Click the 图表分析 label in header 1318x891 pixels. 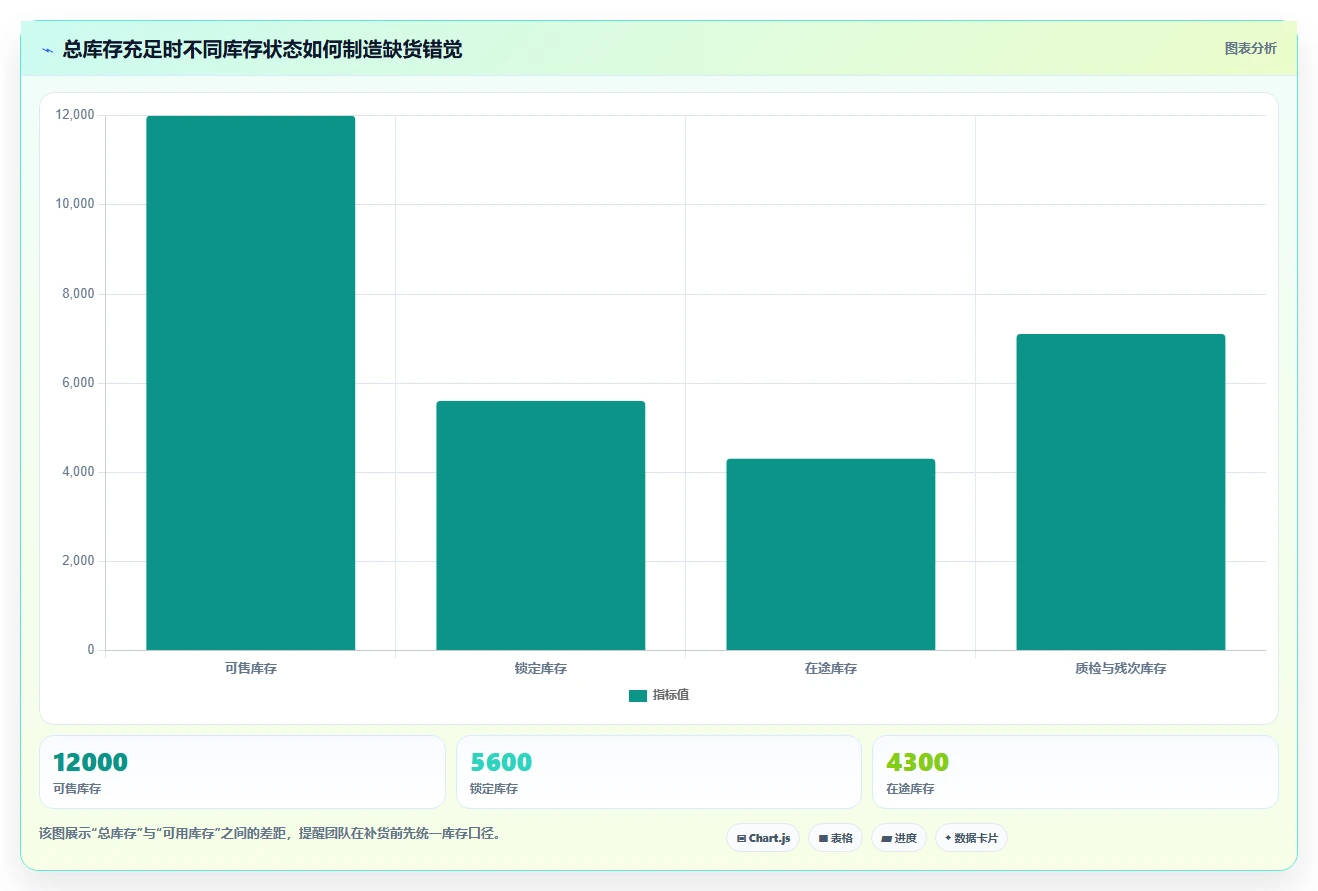1250,48
